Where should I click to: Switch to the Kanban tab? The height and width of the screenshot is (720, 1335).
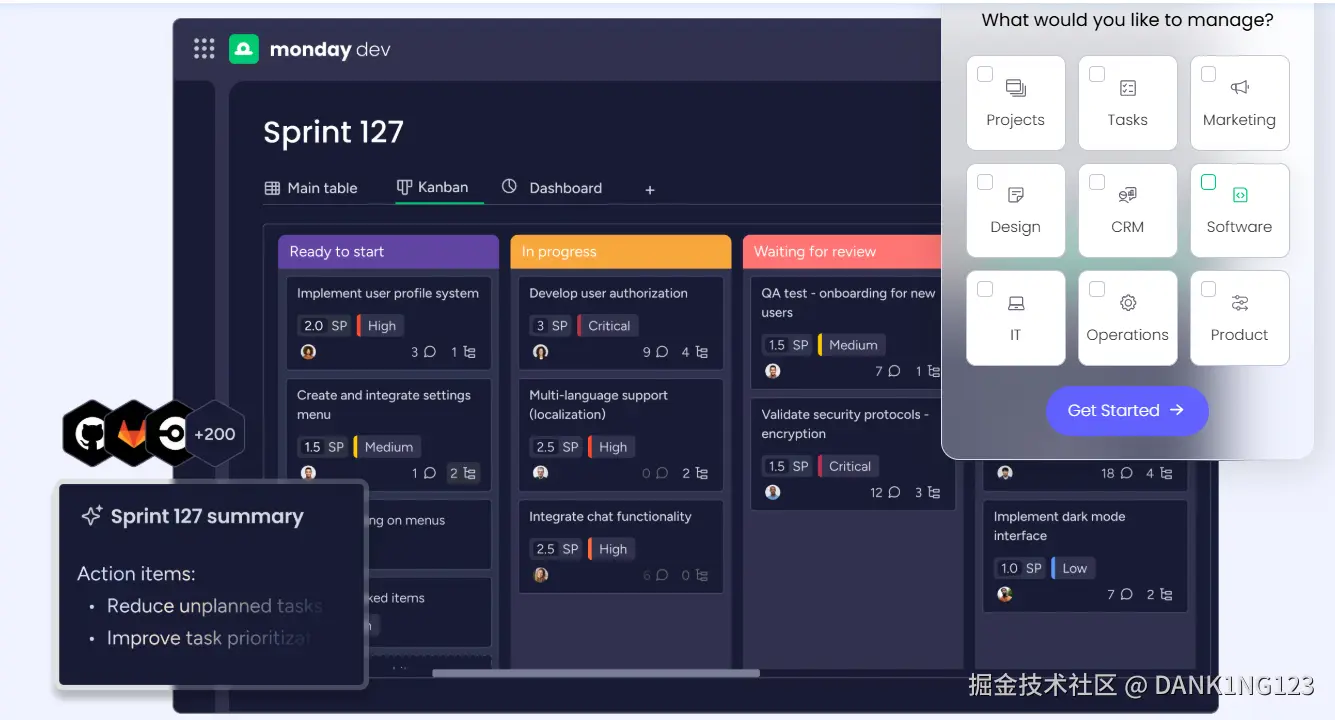[x=433, y=187]
